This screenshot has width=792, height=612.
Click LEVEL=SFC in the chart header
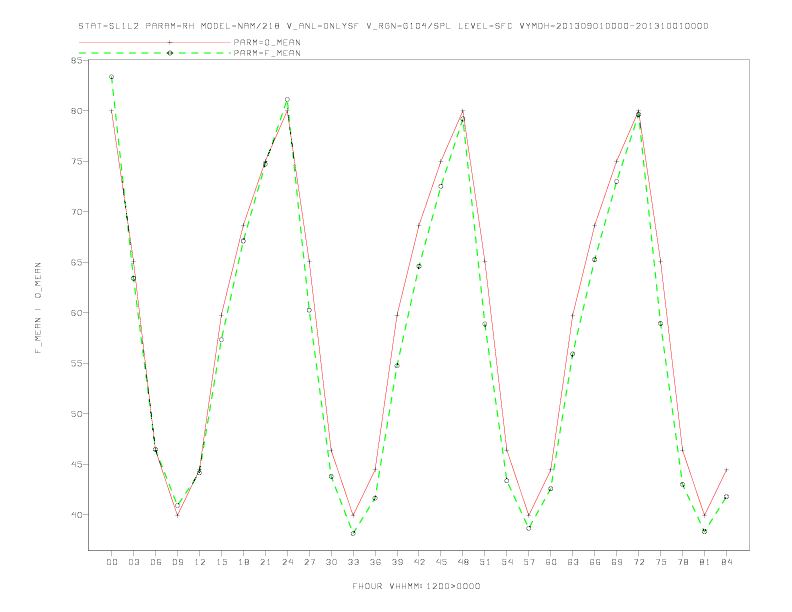tap(486, 26)
